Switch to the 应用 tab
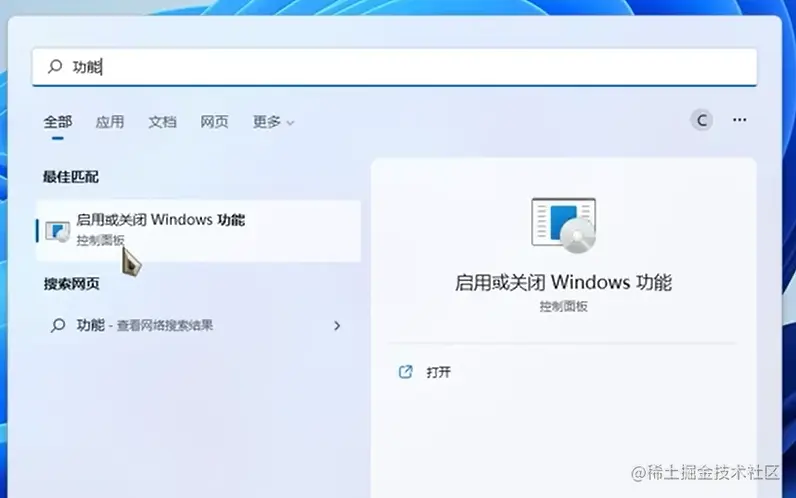 110,122
